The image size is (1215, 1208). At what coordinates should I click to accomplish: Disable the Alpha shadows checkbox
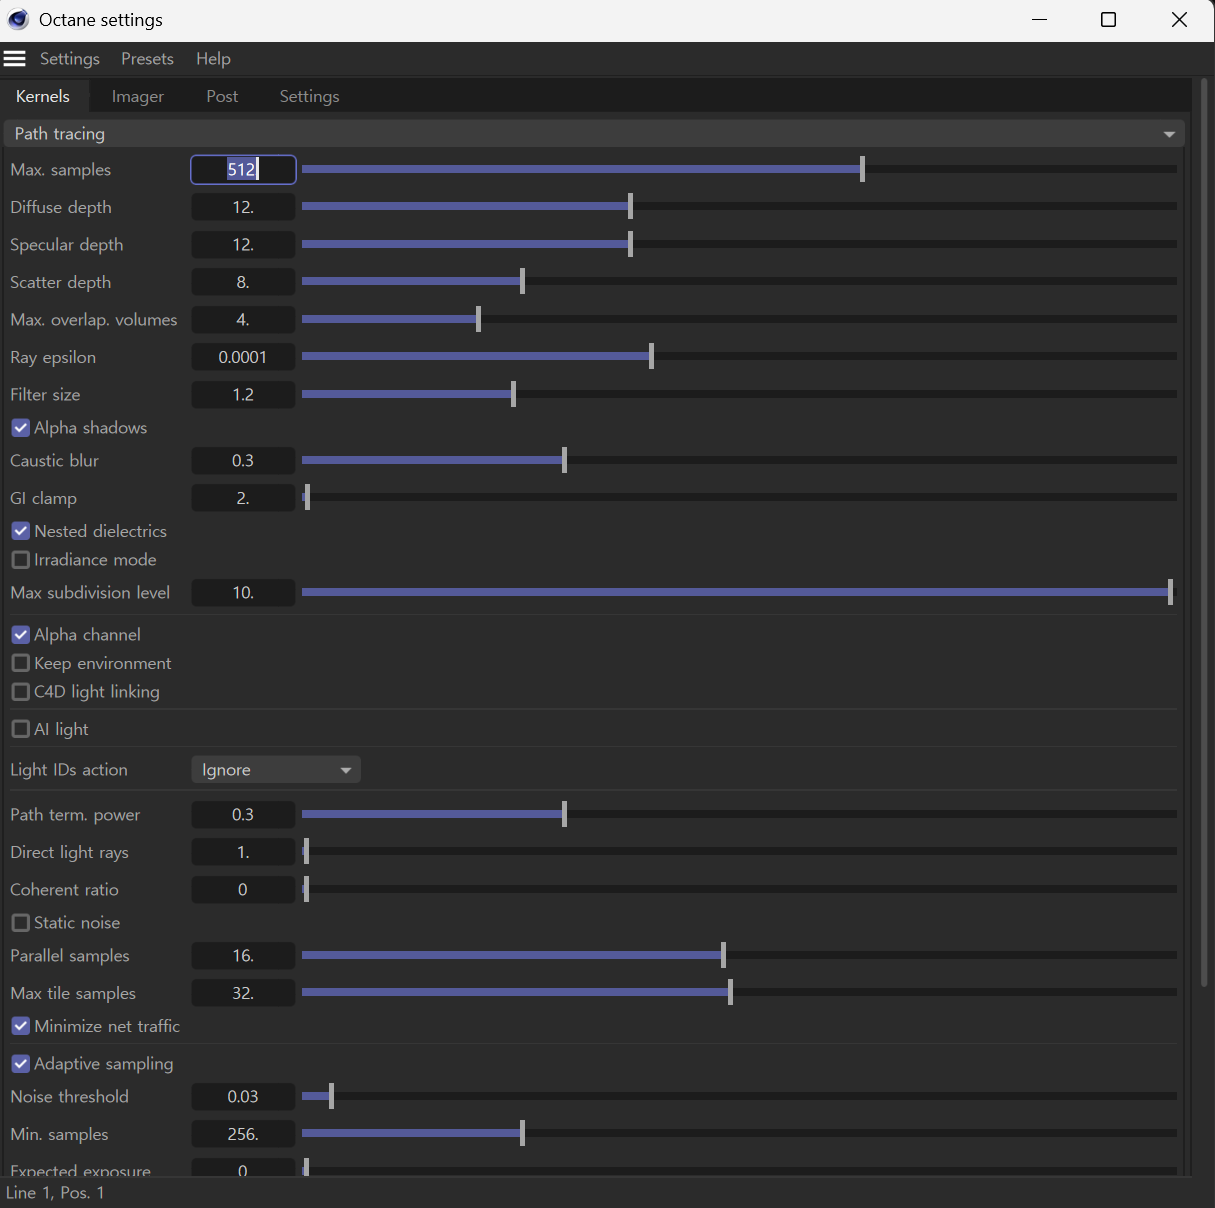(21, 428)
